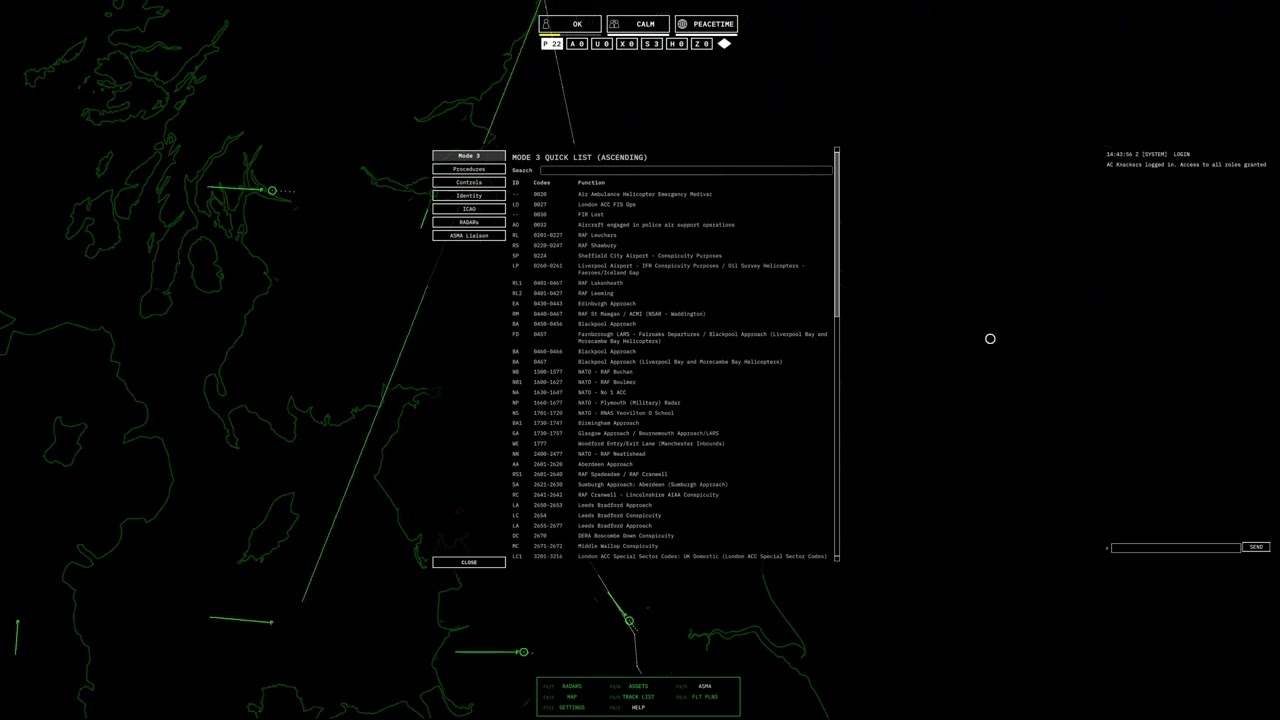The image size is (1280, 720).
Task: Open ASMA from the bottom function menu
Action: click(x=705, y=686)
